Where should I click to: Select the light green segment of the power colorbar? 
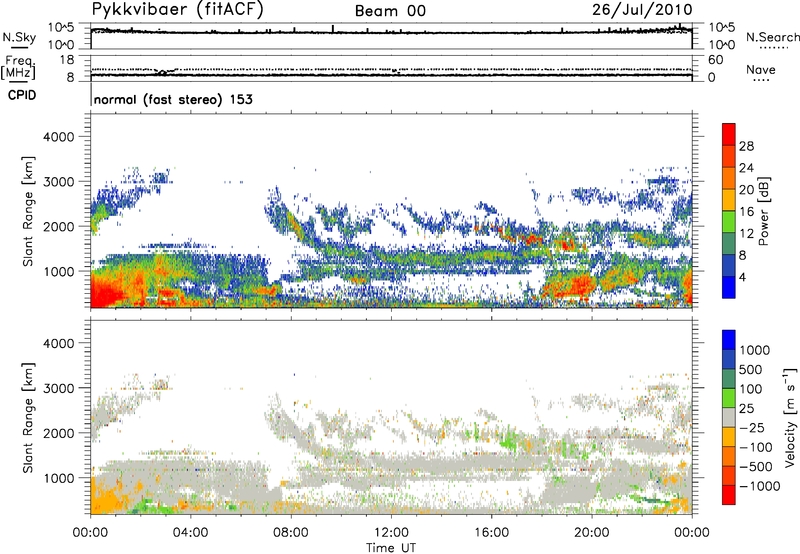(x=729, y=222)
